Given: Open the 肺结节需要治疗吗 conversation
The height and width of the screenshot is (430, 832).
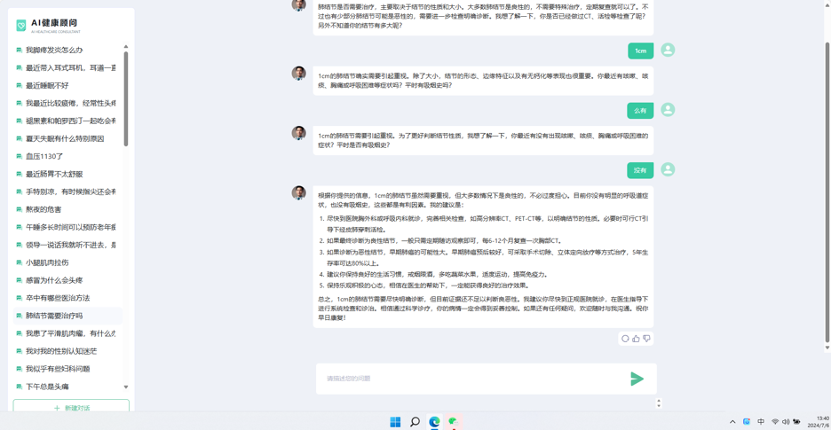Looking at the screenshot, I should coord(54,315).
